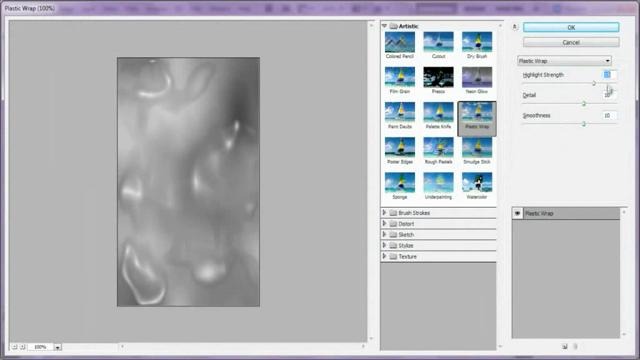The height and width of the screenshot is (360, 640).
Task: Select the Dry Brush filter thumbnail
Action: 477,42
